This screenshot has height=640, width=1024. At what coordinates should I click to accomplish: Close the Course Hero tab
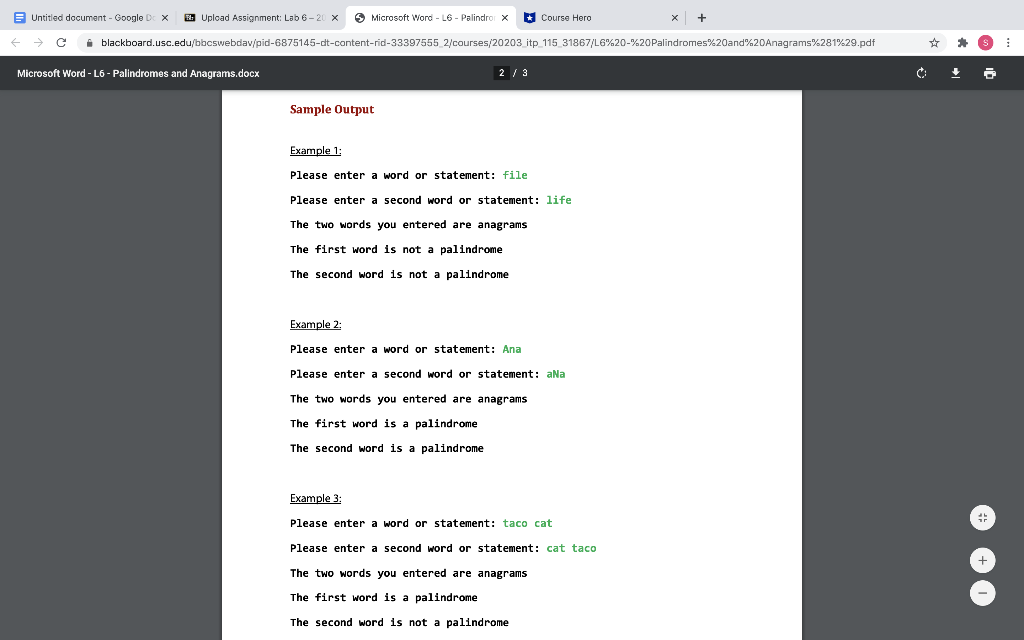click(675, 18)
